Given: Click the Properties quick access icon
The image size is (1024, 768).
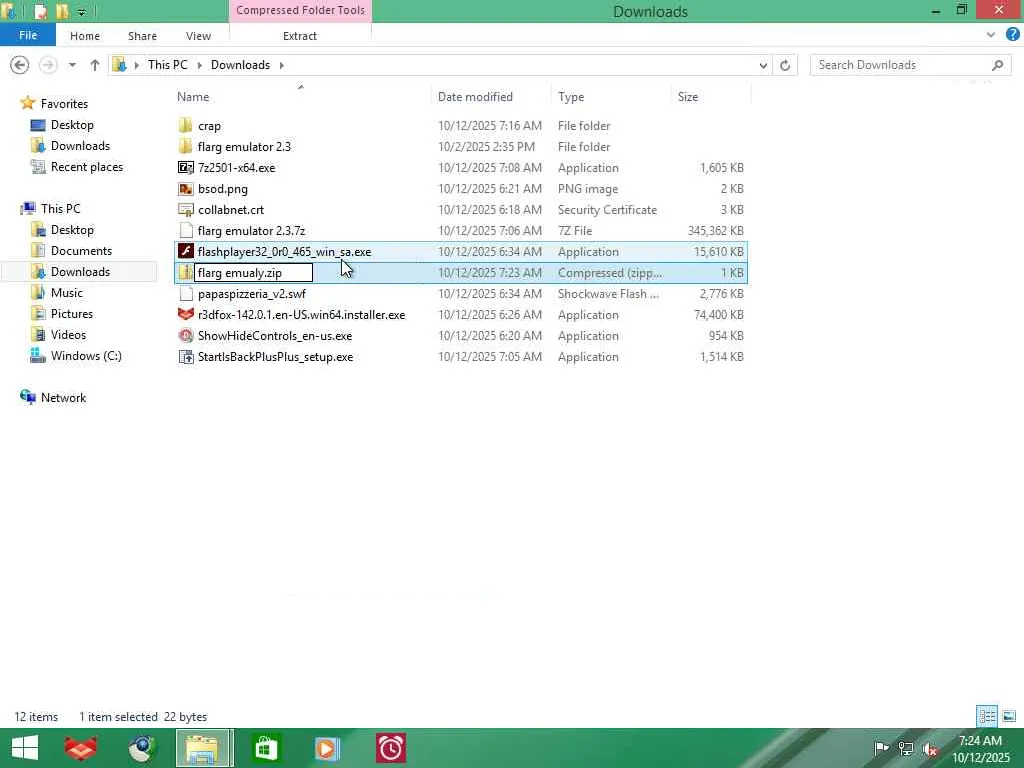Looking at the screenshot, I should coord(40,11).
